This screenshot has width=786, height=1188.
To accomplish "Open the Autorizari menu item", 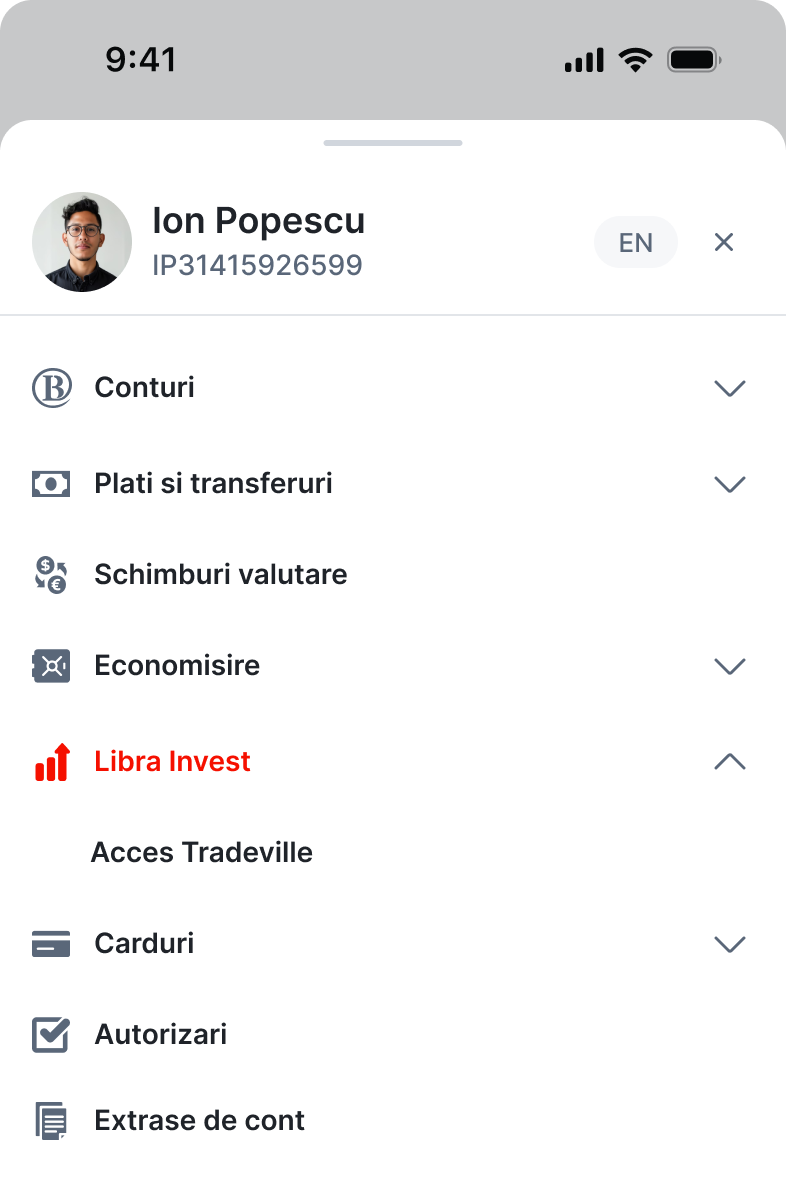I will pyautogui.click(x=161, y=1034).
